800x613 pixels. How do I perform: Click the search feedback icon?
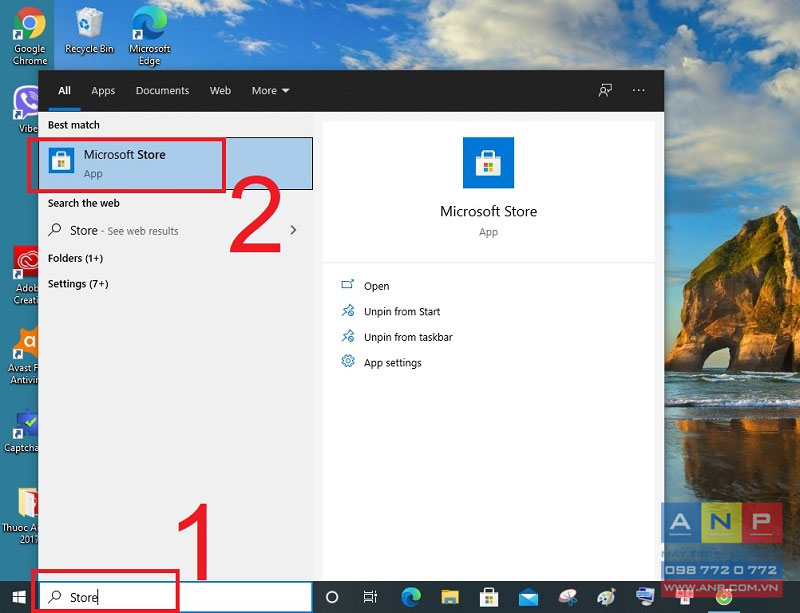605,91
